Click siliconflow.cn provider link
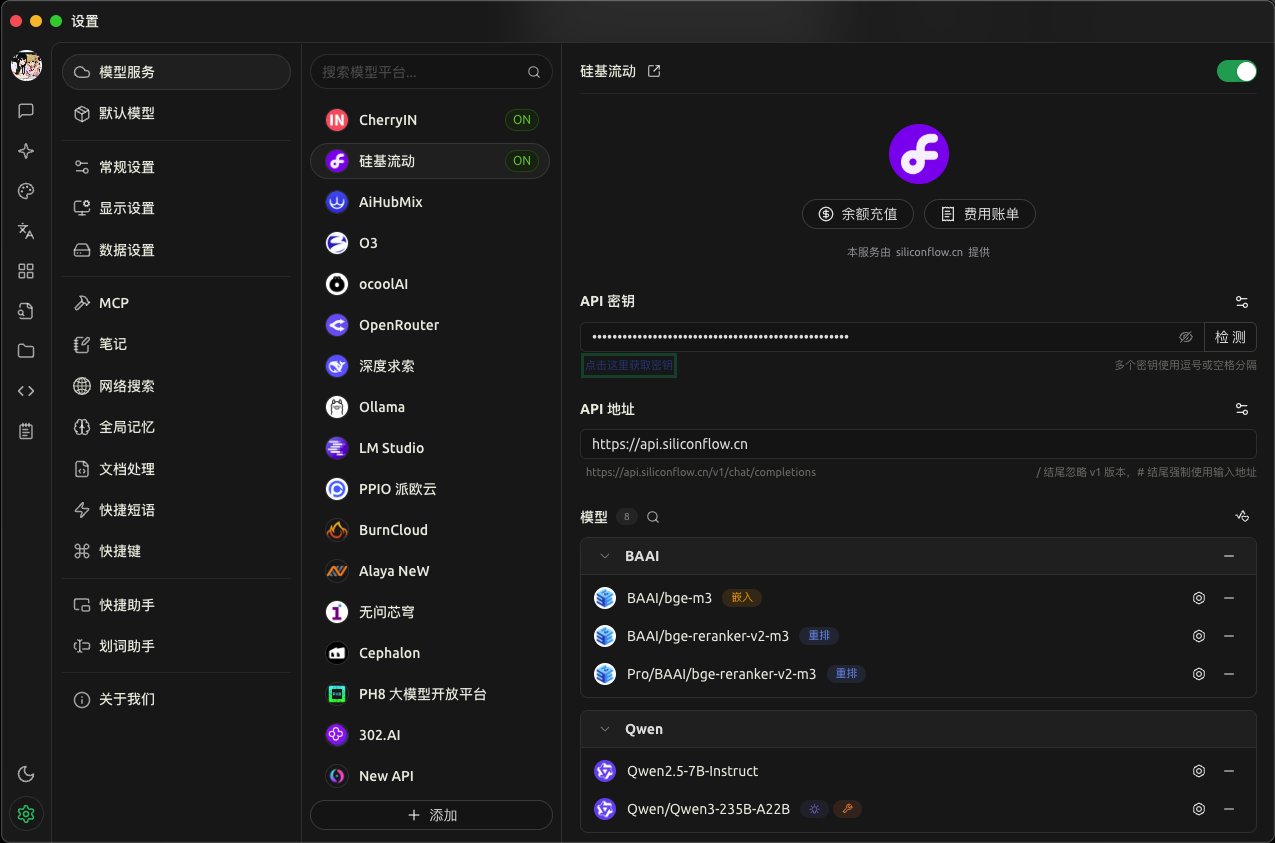Viewport: 1275px width, 843px height. (929, 253)
